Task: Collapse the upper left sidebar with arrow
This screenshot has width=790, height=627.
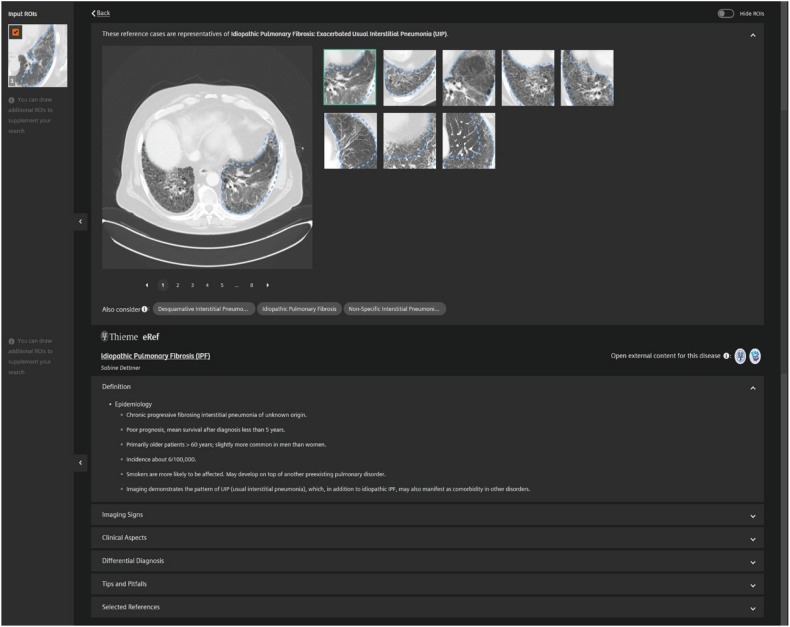Action: [81, 222]
